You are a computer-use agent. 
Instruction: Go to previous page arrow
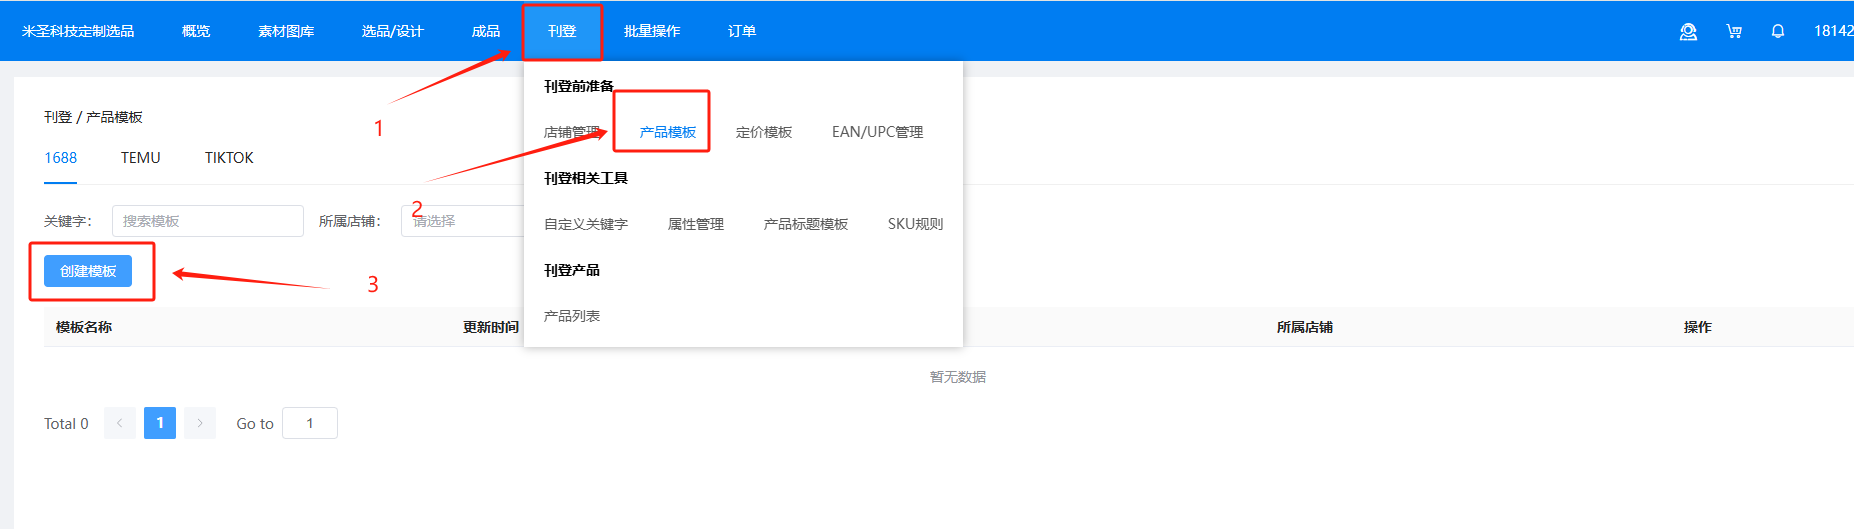point(120,423)
